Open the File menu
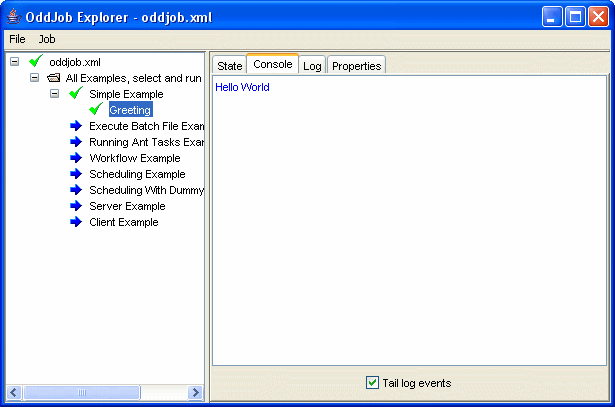Viewport: 615px width, 407px height. click(x=17, y=39)
